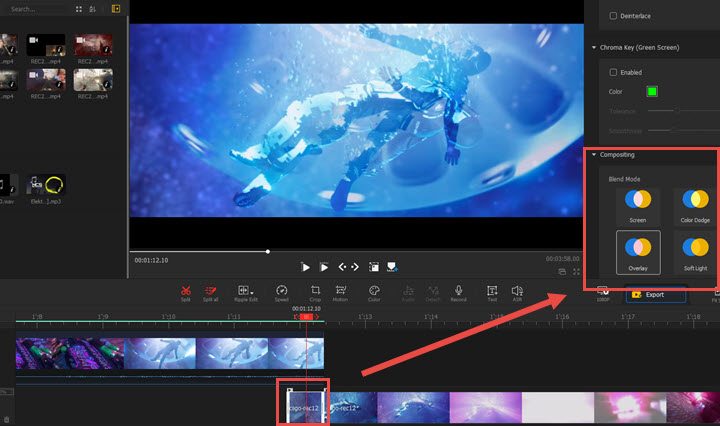This screenshot has width=720, height=426.
Task: Click the ASR speech recognition icon
Action: pos(517,290)
